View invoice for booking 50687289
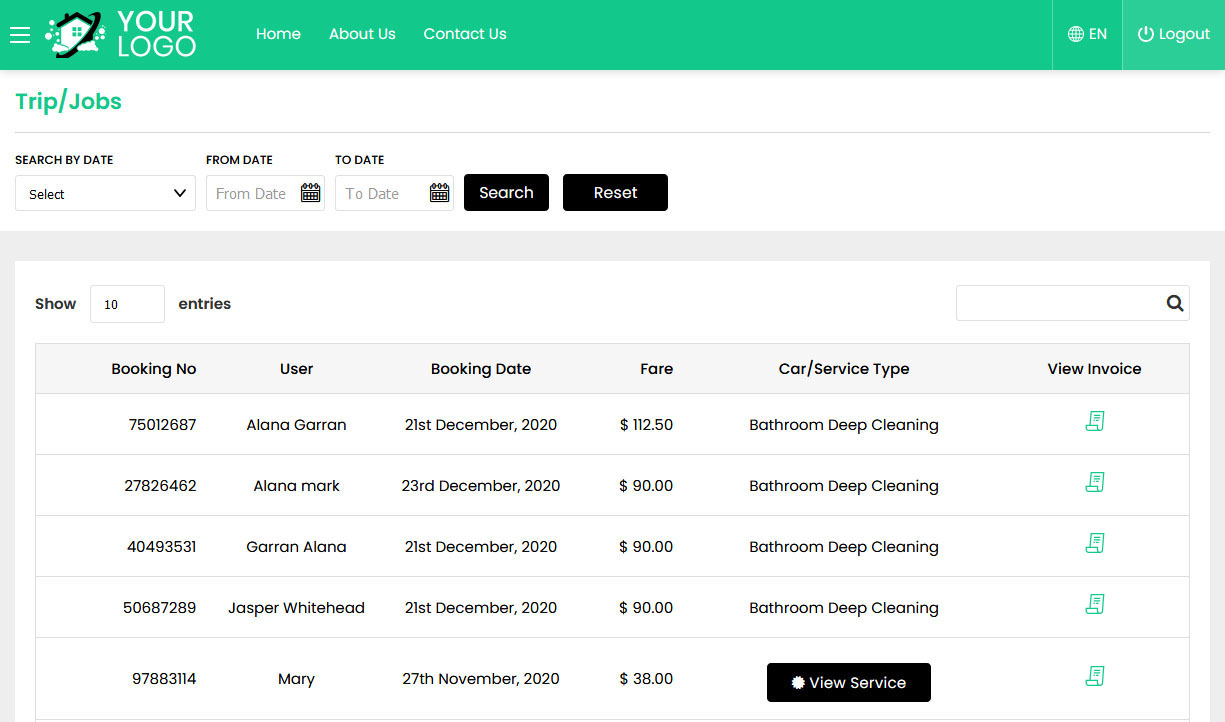The width and height of the screenshot is (1225, 722). point(1095,605)
